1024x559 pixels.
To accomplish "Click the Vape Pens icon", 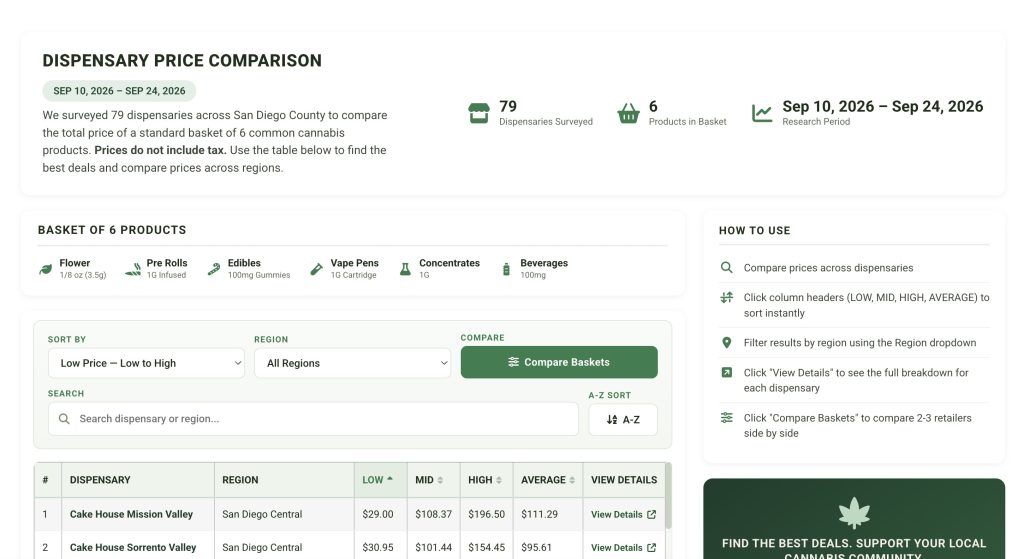I will point(316,269).
